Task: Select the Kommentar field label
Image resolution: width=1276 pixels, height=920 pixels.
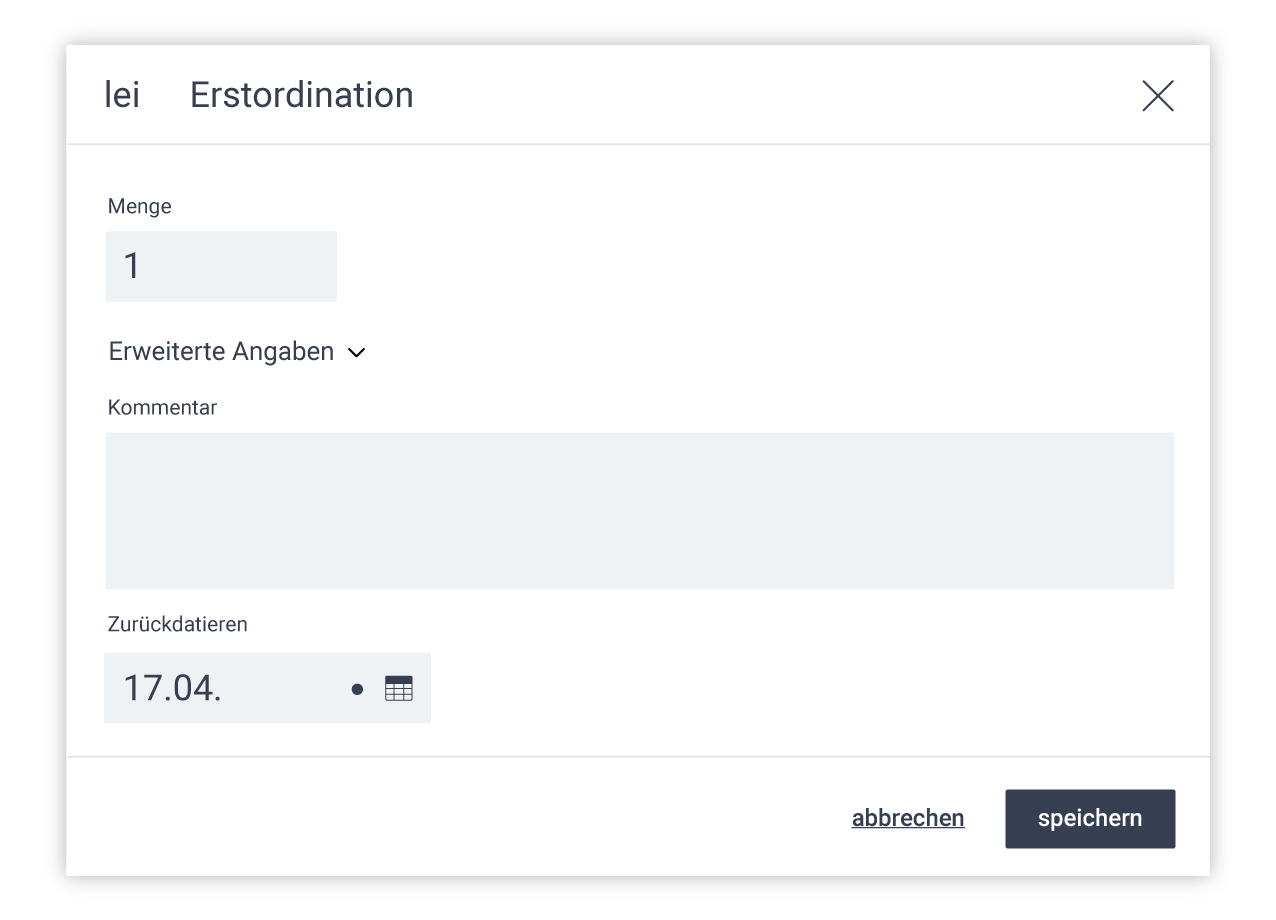Action: coord(162,408)
